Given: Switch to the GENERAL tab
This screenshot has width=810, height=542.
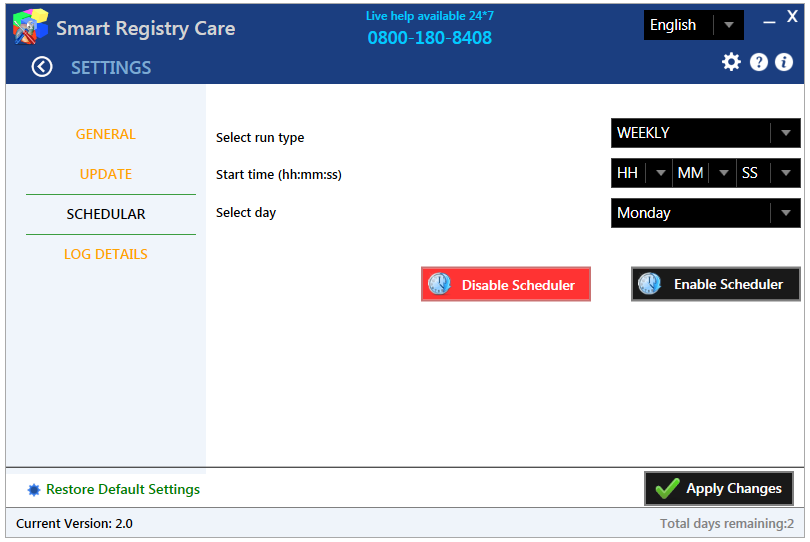Looking at the screenshot, I should [106, 134].
